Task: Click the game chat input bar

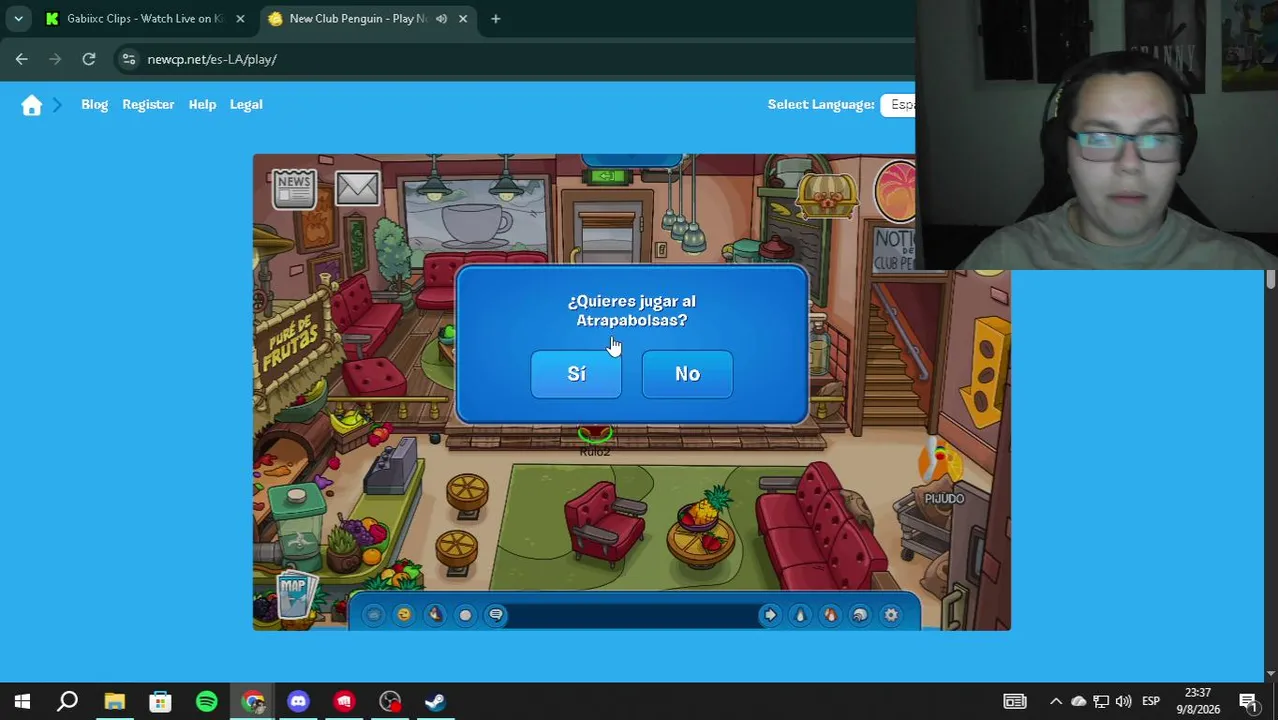Action: (x=632, y=615)
